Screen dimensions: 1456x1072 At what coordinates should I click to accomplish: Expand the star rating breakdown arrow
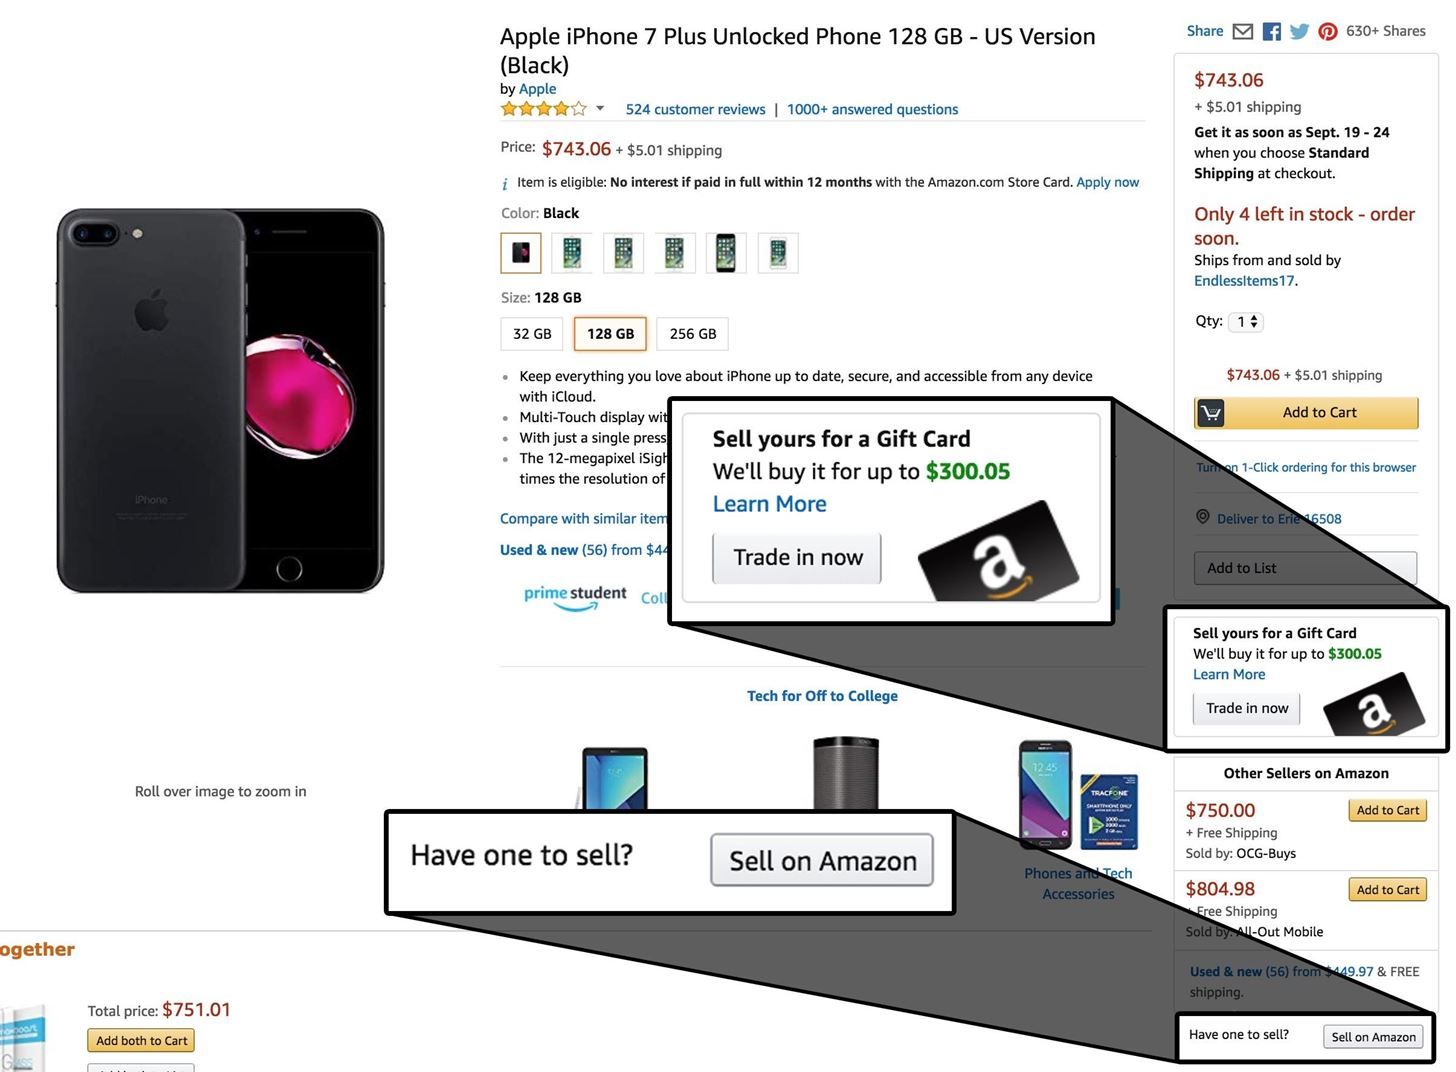pos(600,108)
